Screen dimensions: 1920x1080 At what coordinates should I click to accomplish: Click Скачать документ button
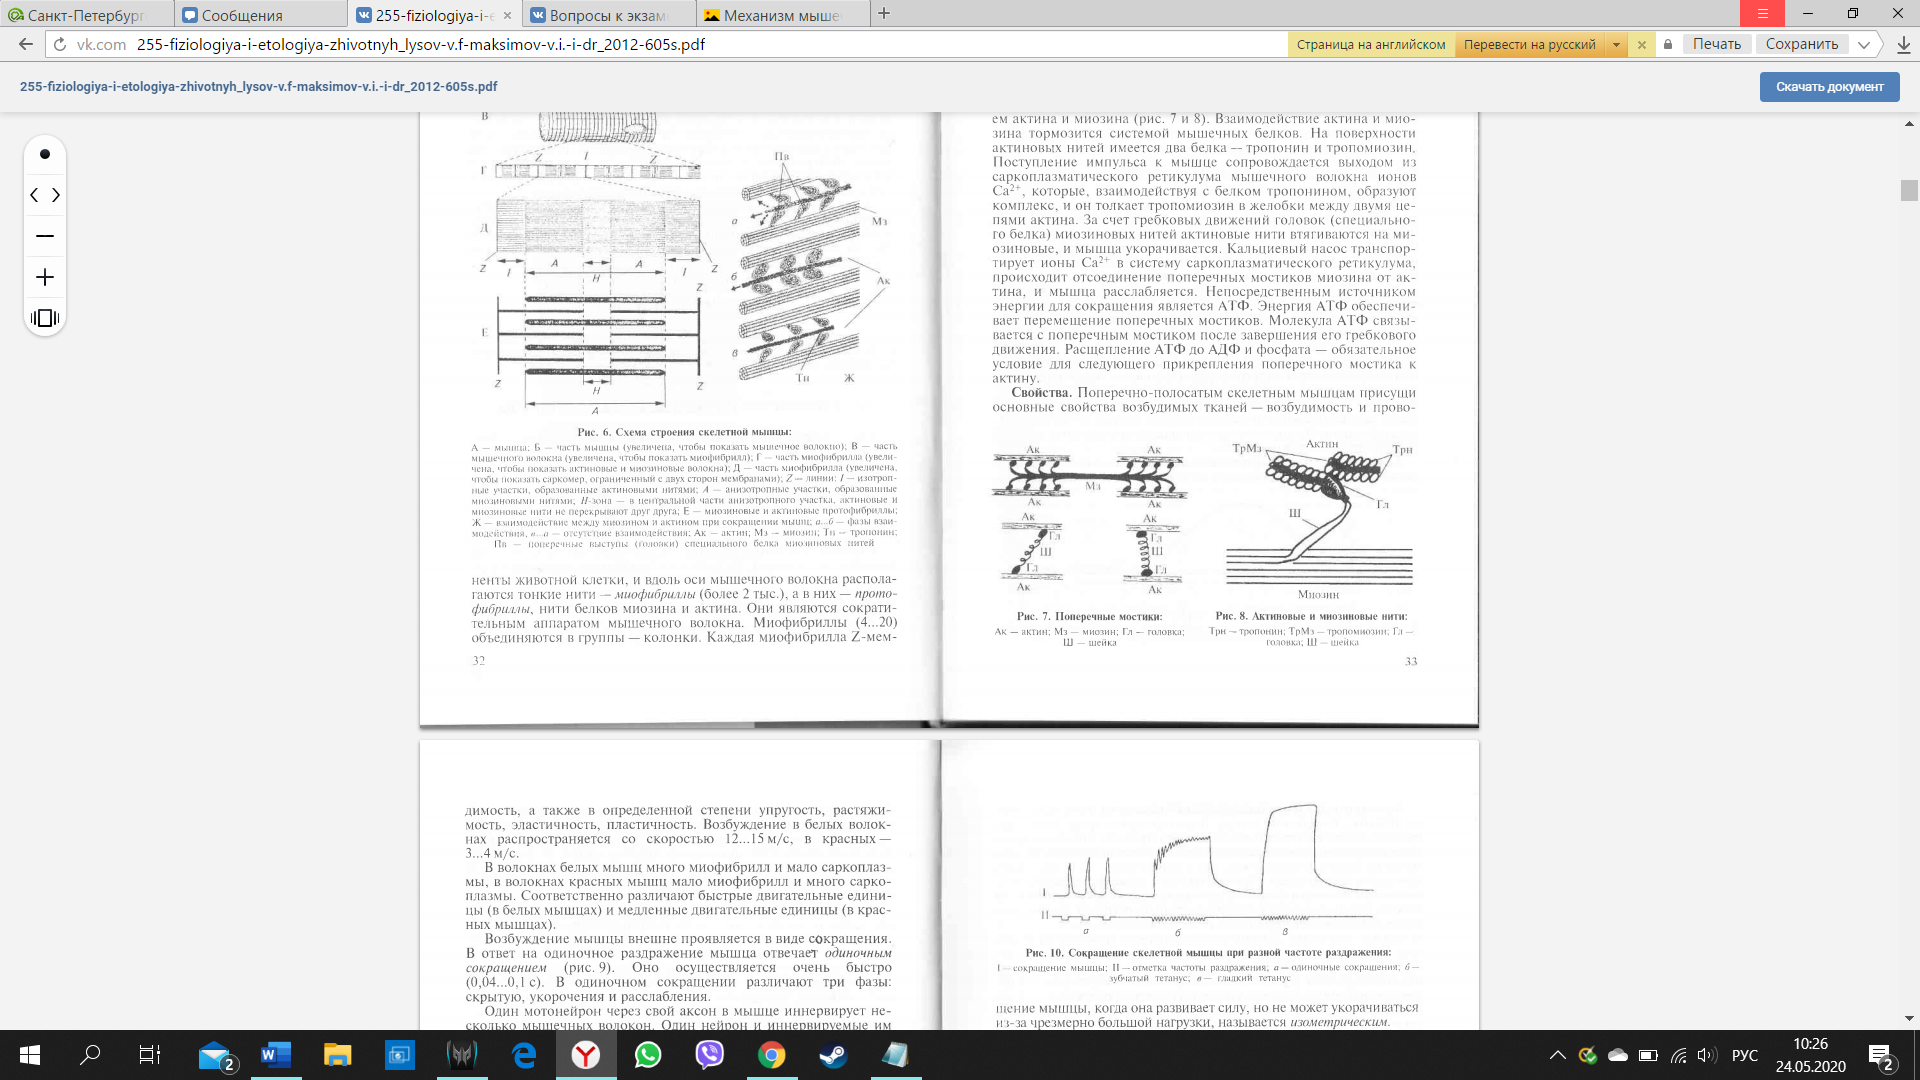[x=1829, y=87]
